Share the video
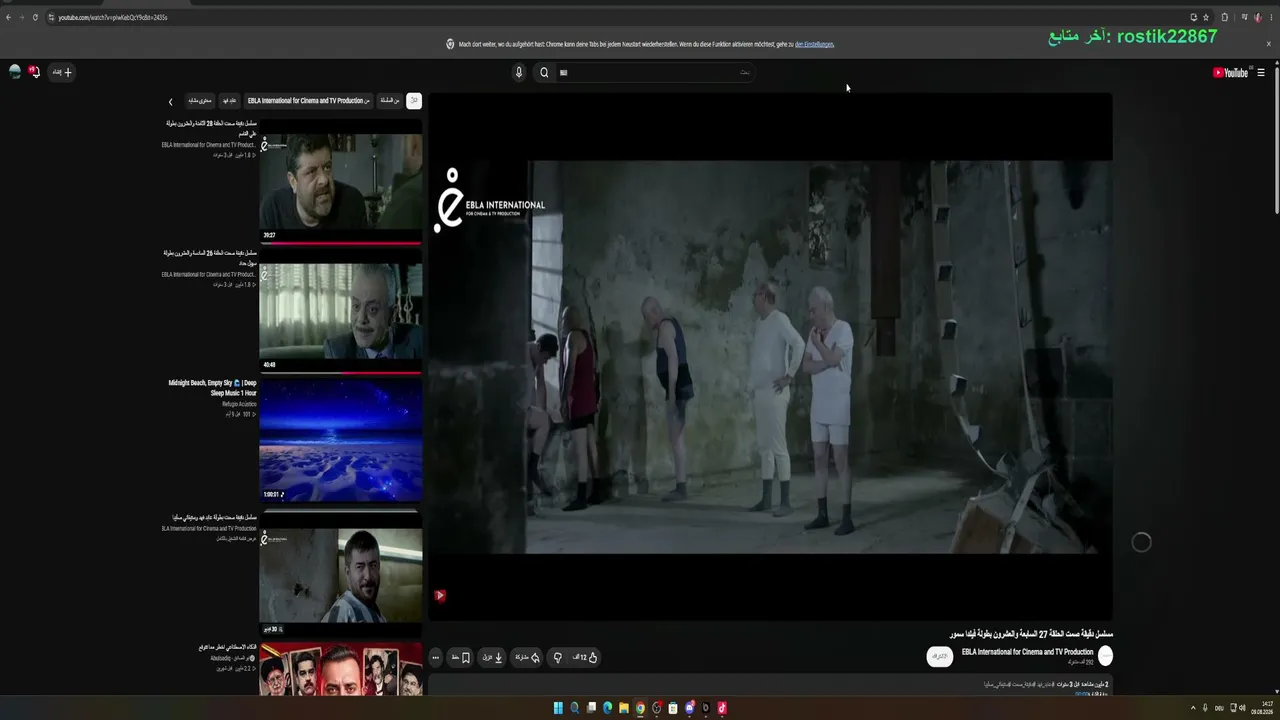Viewport: 1280px width, 720px height. click(527, 657)
